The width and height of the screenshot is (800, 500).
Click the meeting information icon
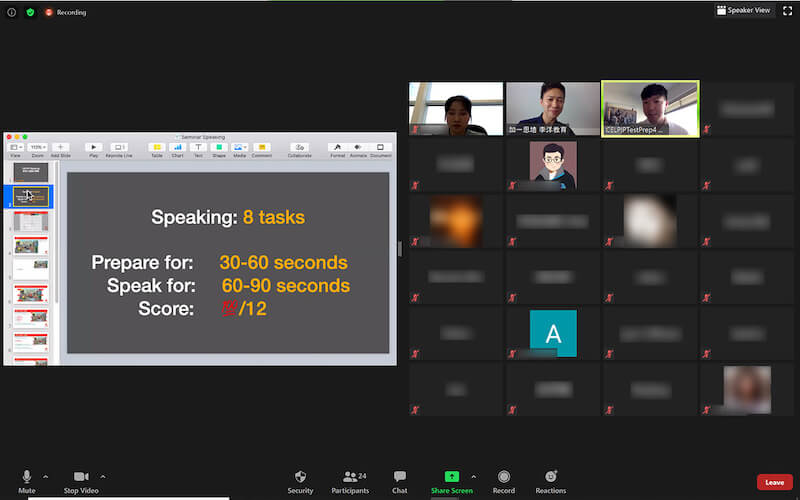(x=12, y=12)
